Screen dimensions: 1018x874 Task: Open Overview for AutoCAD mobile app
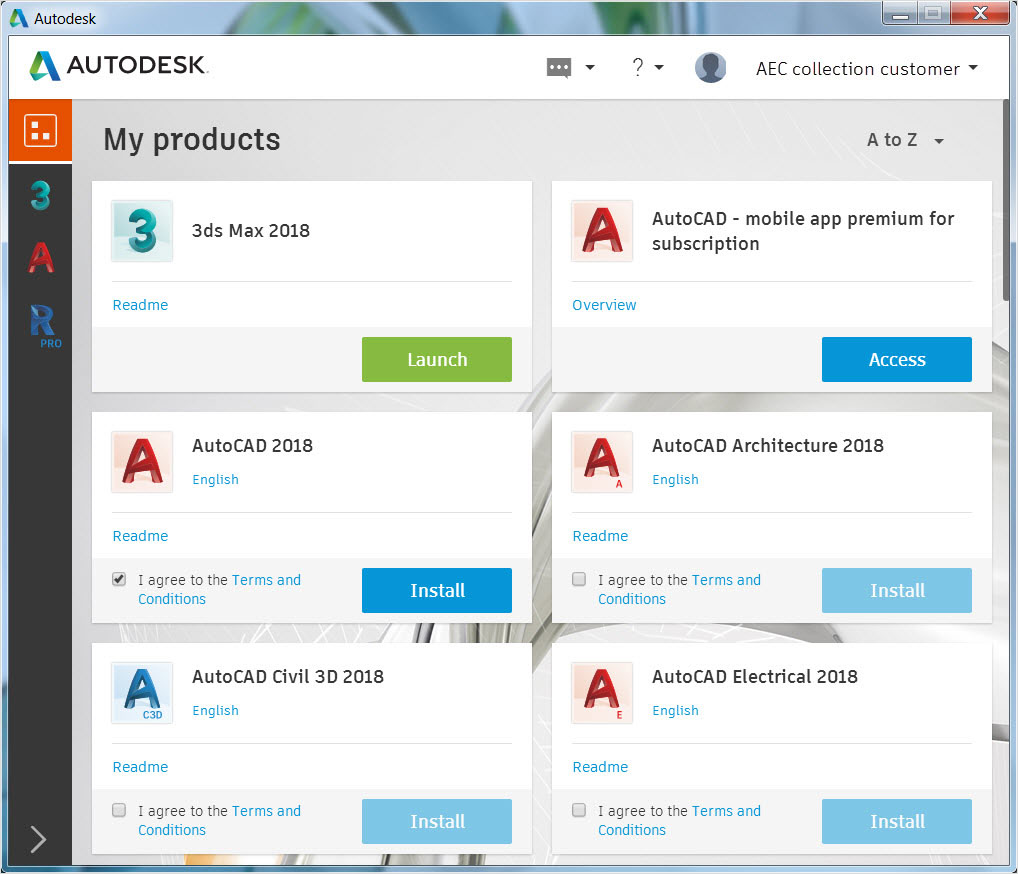click(604, 305)
